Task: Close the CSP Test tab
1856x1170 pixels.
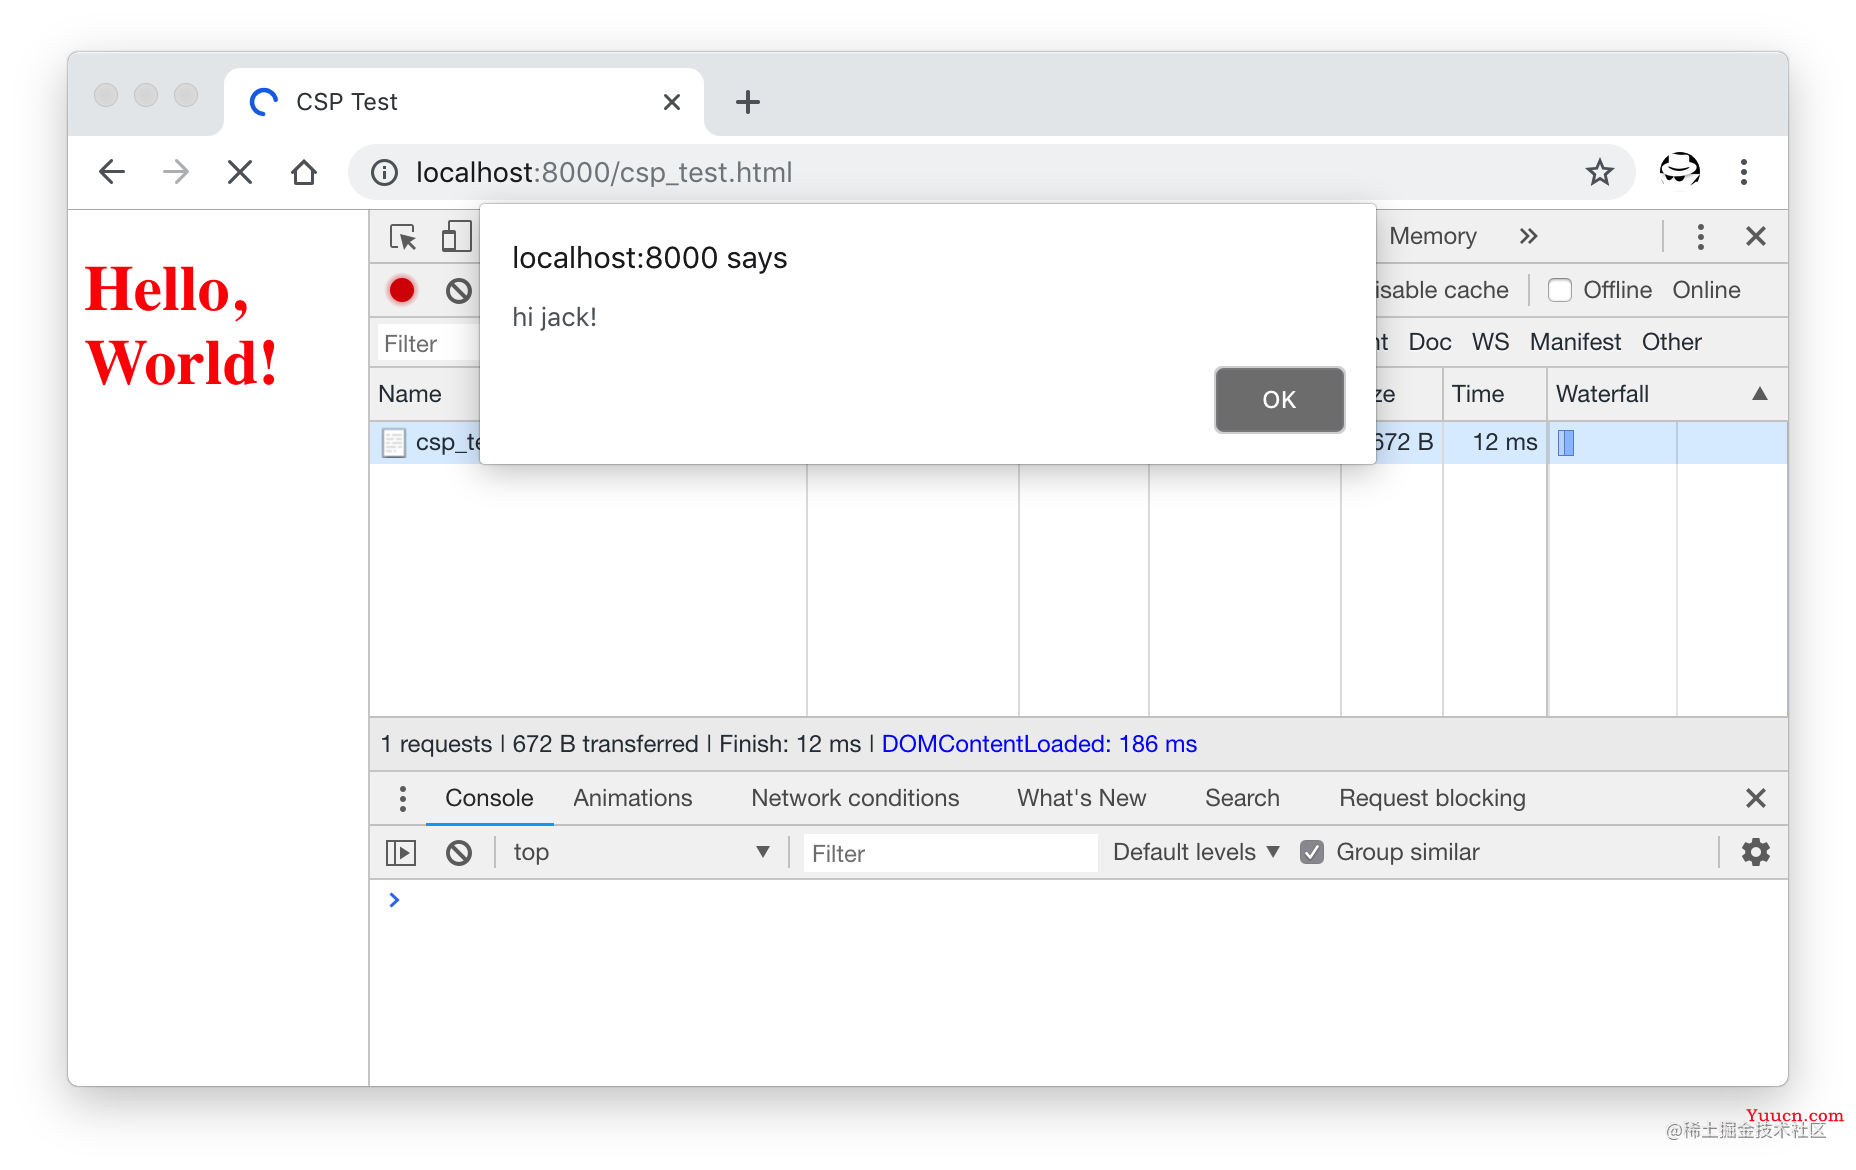Action: [672, 102]
